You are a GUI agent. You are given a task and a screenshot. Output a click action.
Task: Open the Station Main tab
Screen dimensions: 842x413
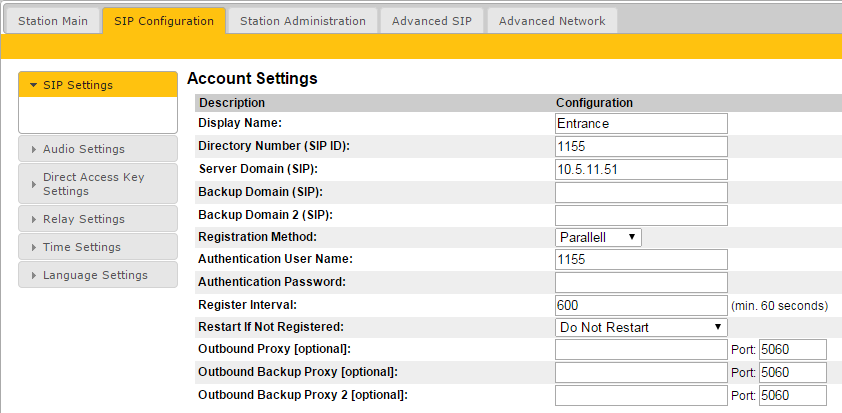point(53,20)
